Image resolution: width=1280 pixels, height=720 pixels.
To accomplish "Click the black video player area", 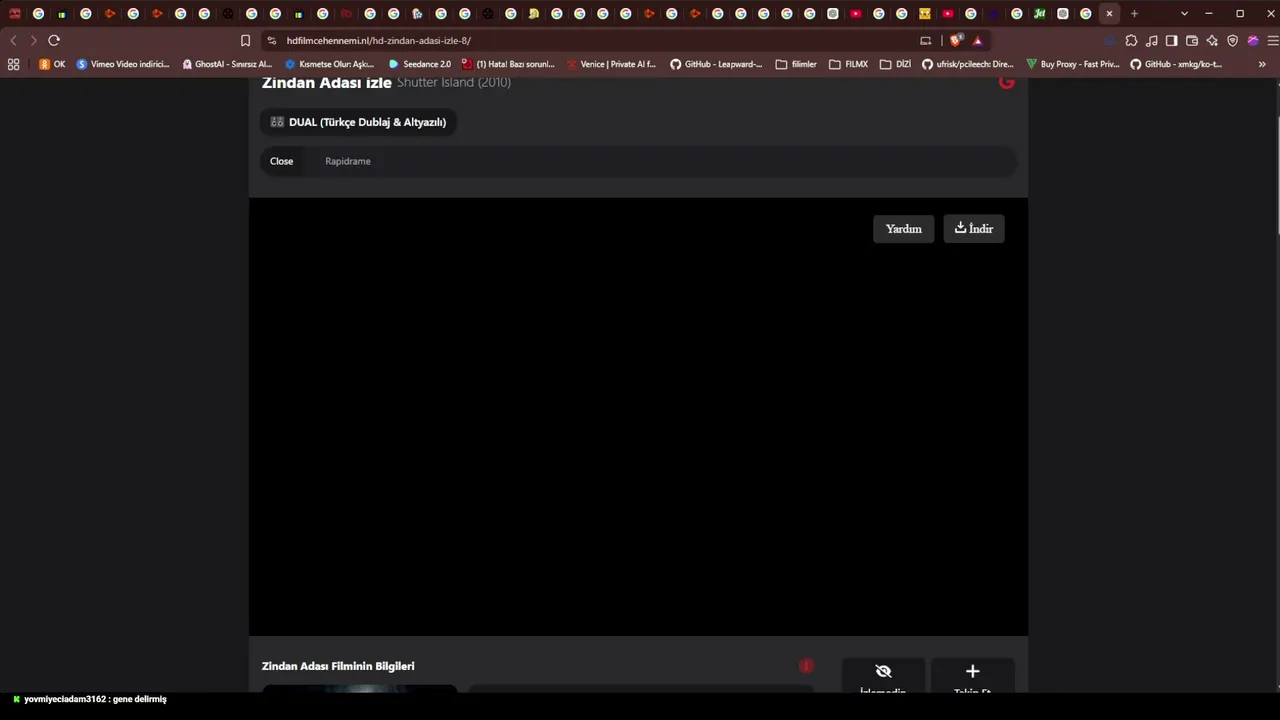I will 638,416.
